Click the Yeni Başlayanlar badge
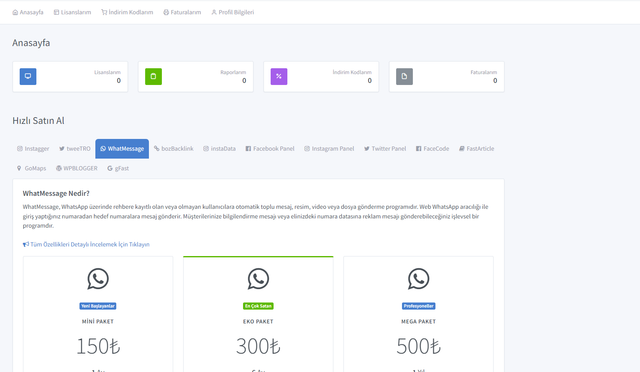This screenshot has height=372, width=640. (98, 306)
